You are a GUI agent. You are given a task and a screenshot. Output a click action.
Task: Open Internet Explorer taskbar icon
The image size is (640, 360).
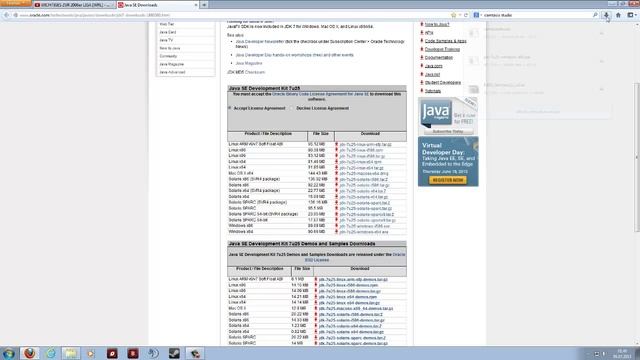[x=51, y=353]
